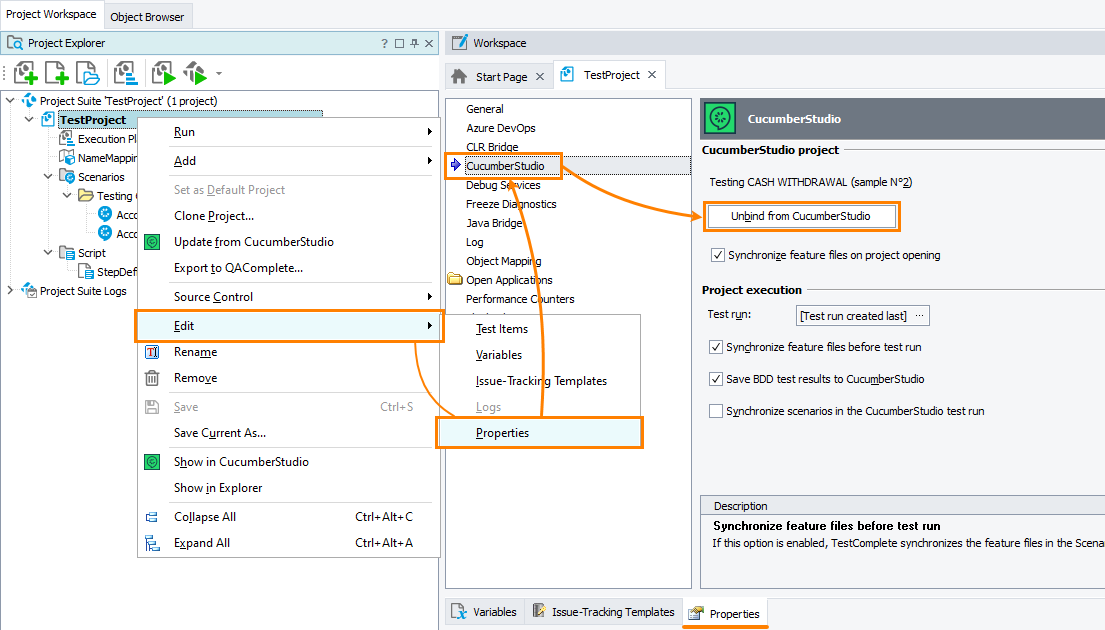Click the project items list toolbar icon
The height and width of the screenshot is (630, 1105).
(125, 73)
